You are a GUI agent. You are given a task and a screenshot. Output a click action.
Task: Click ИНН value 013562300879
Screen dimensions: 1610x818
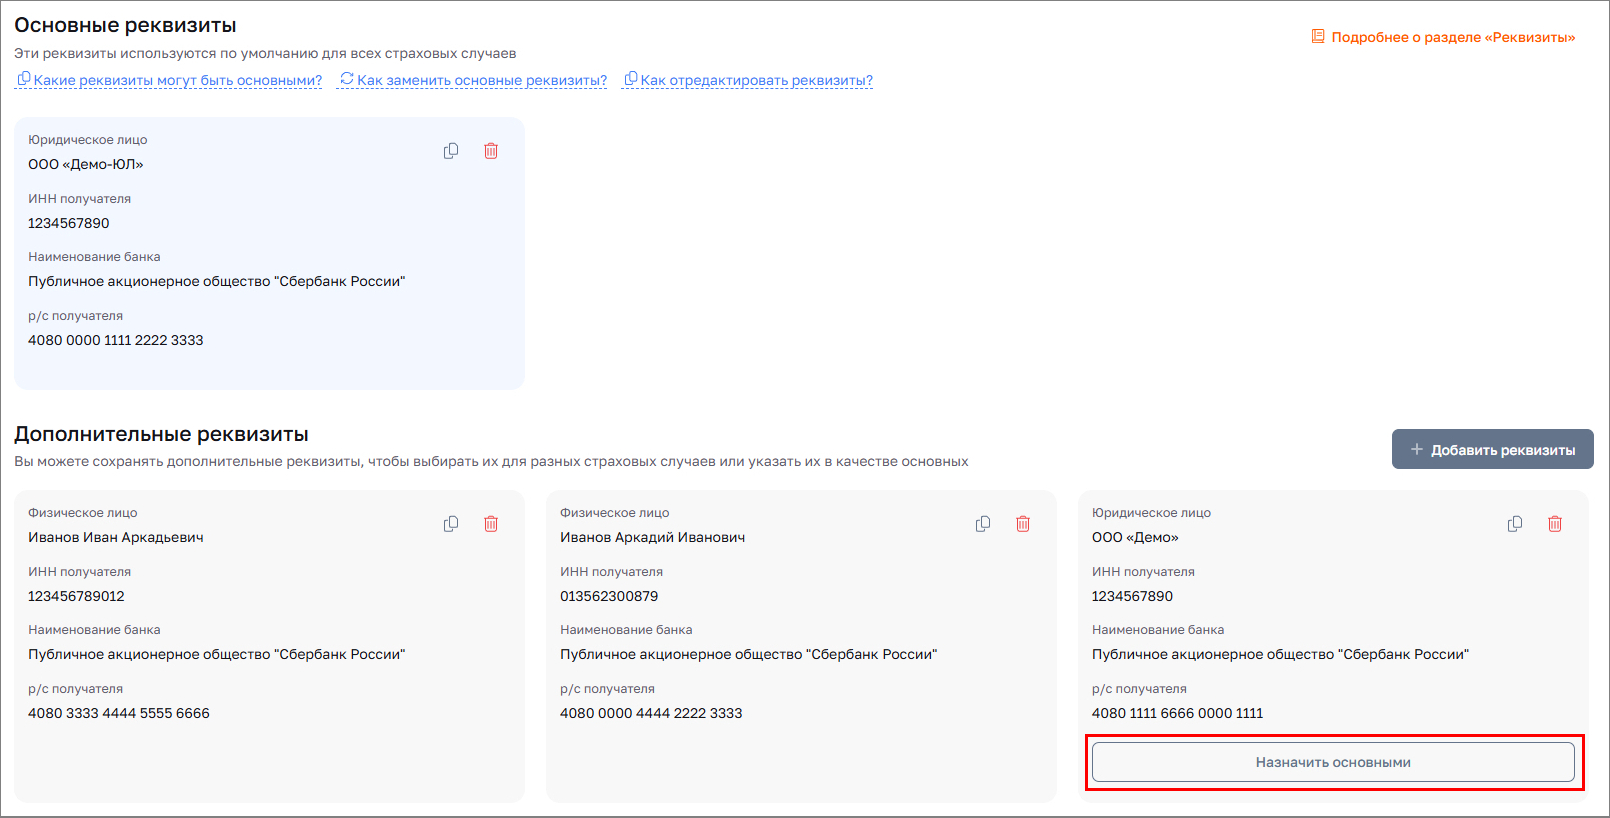609,596
